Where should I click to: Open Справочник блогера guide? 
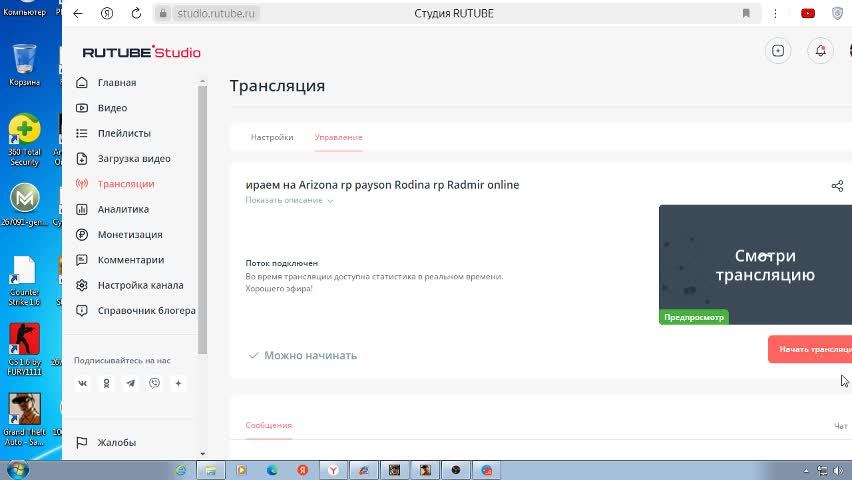click(136, 310)
